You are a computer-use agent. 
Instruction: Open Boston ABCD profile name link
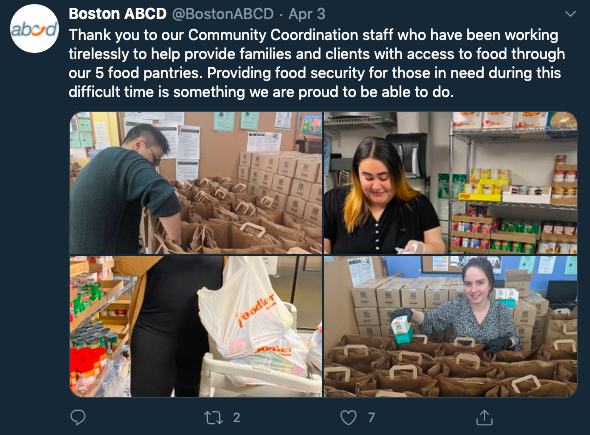click(x=117, y=14)
